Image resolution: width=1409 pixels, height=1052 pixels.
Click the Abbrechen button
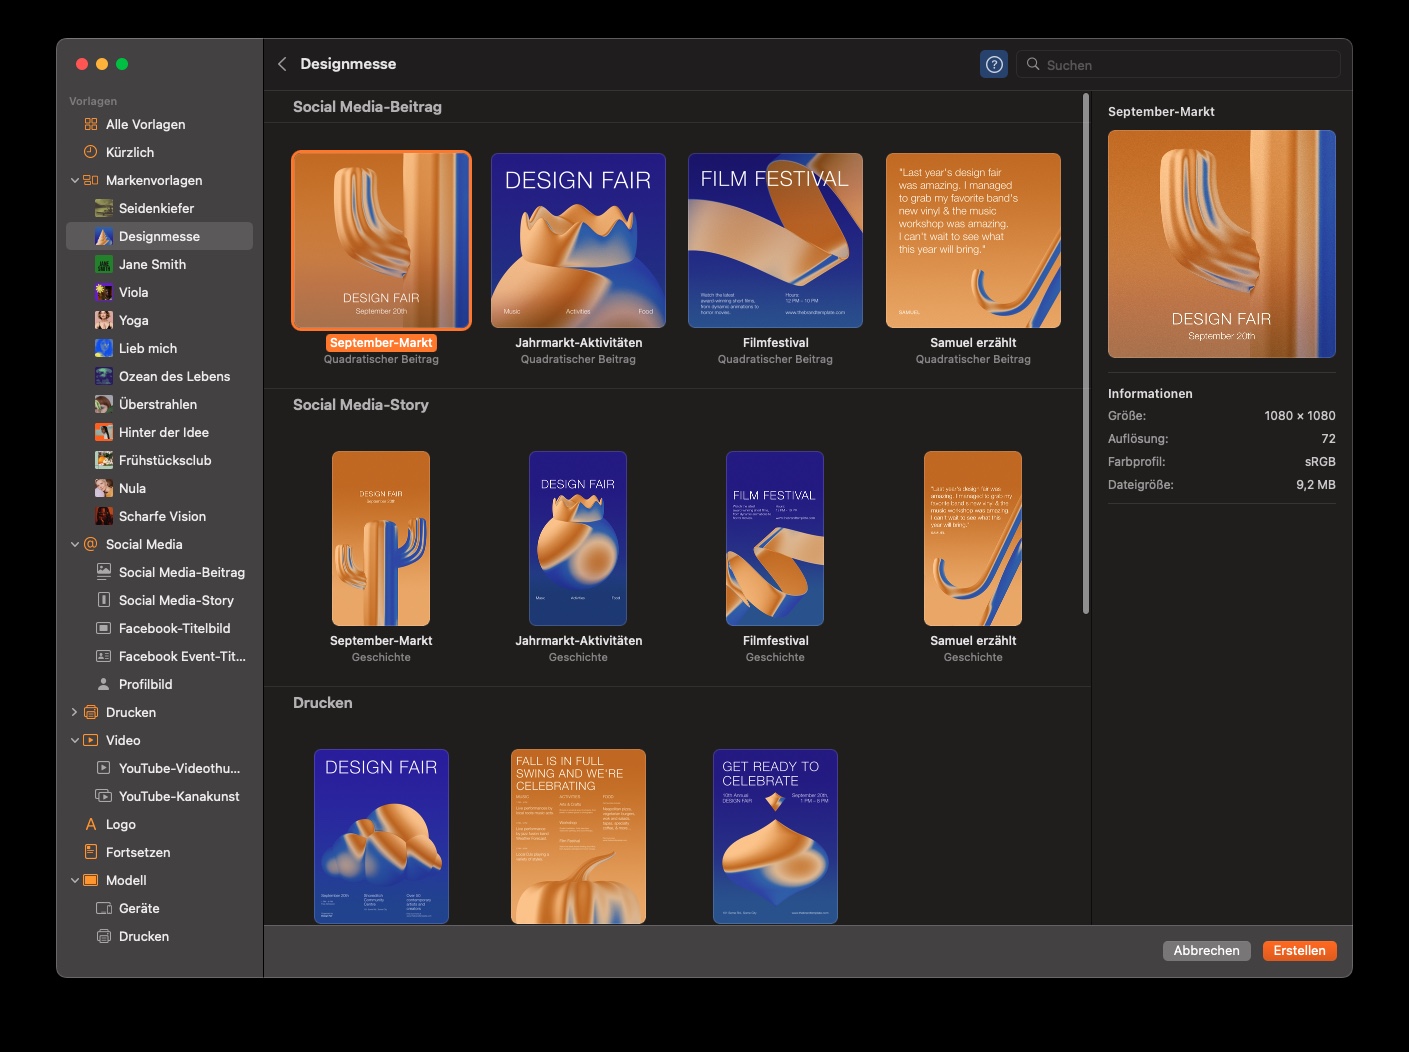(x=1206, y=950)
